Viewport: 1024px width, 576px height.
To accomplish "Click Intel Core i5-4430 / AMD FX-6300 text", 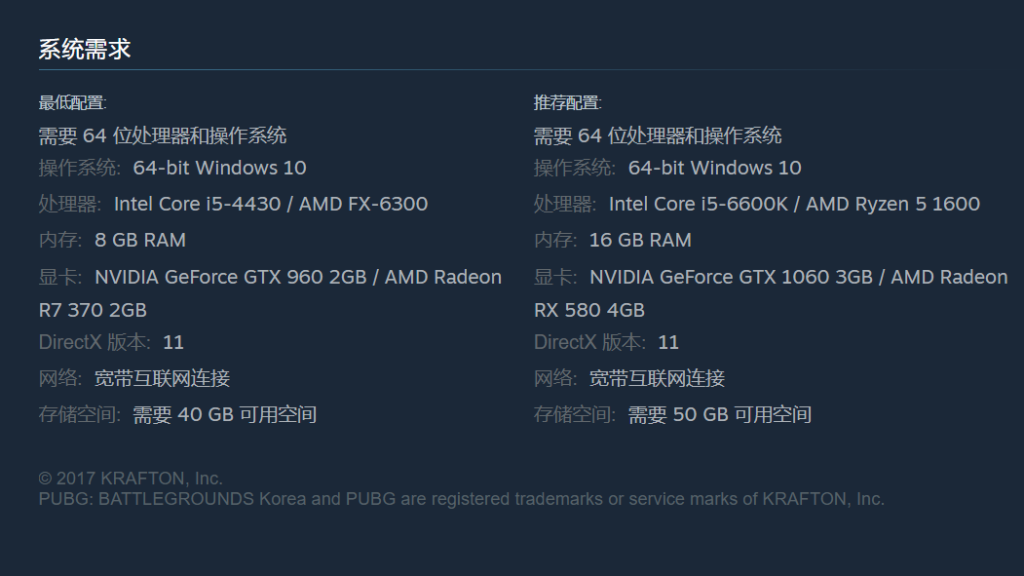I will coord(271,204).
